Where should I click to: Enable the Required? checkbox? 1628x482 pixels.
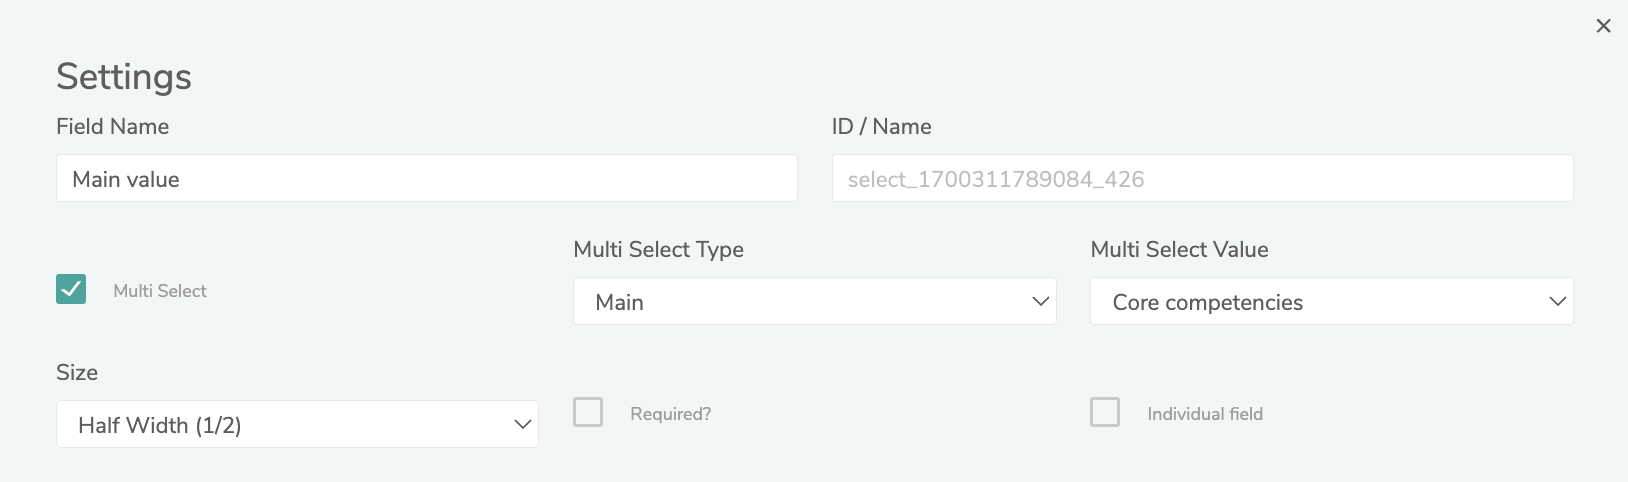(588, 412)
